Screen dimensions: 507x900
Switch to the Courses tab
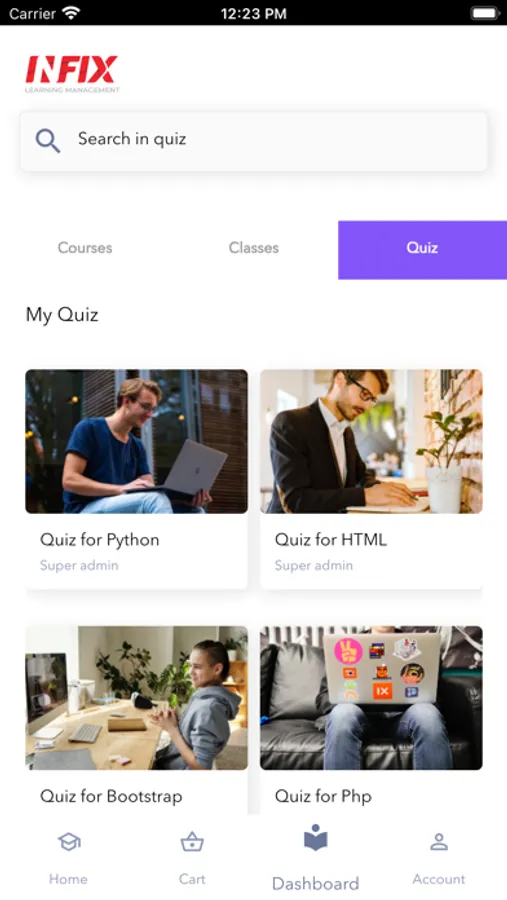click(85, 248)
